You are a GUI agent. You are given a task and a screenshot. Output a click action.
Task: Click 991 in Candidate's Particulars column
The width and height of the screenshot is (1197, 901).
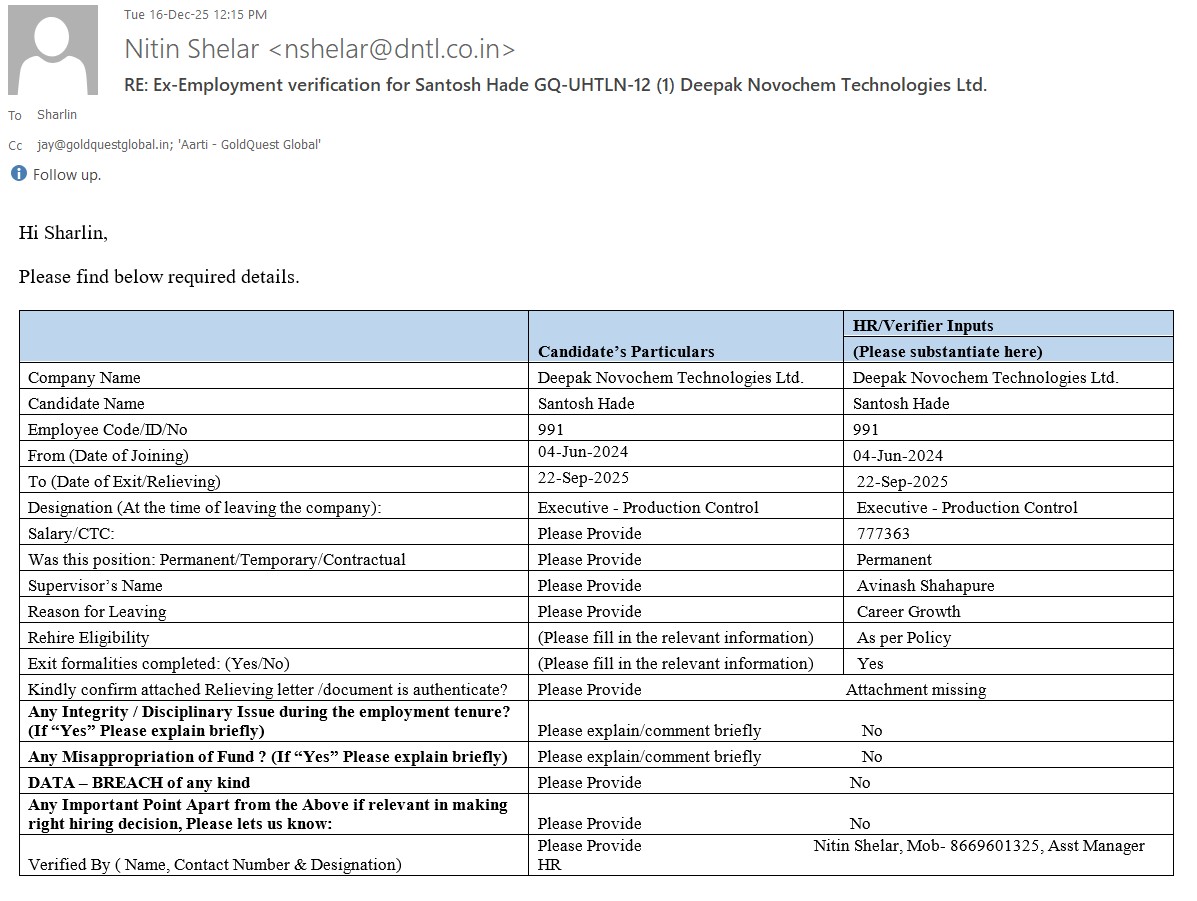(550, 429)
